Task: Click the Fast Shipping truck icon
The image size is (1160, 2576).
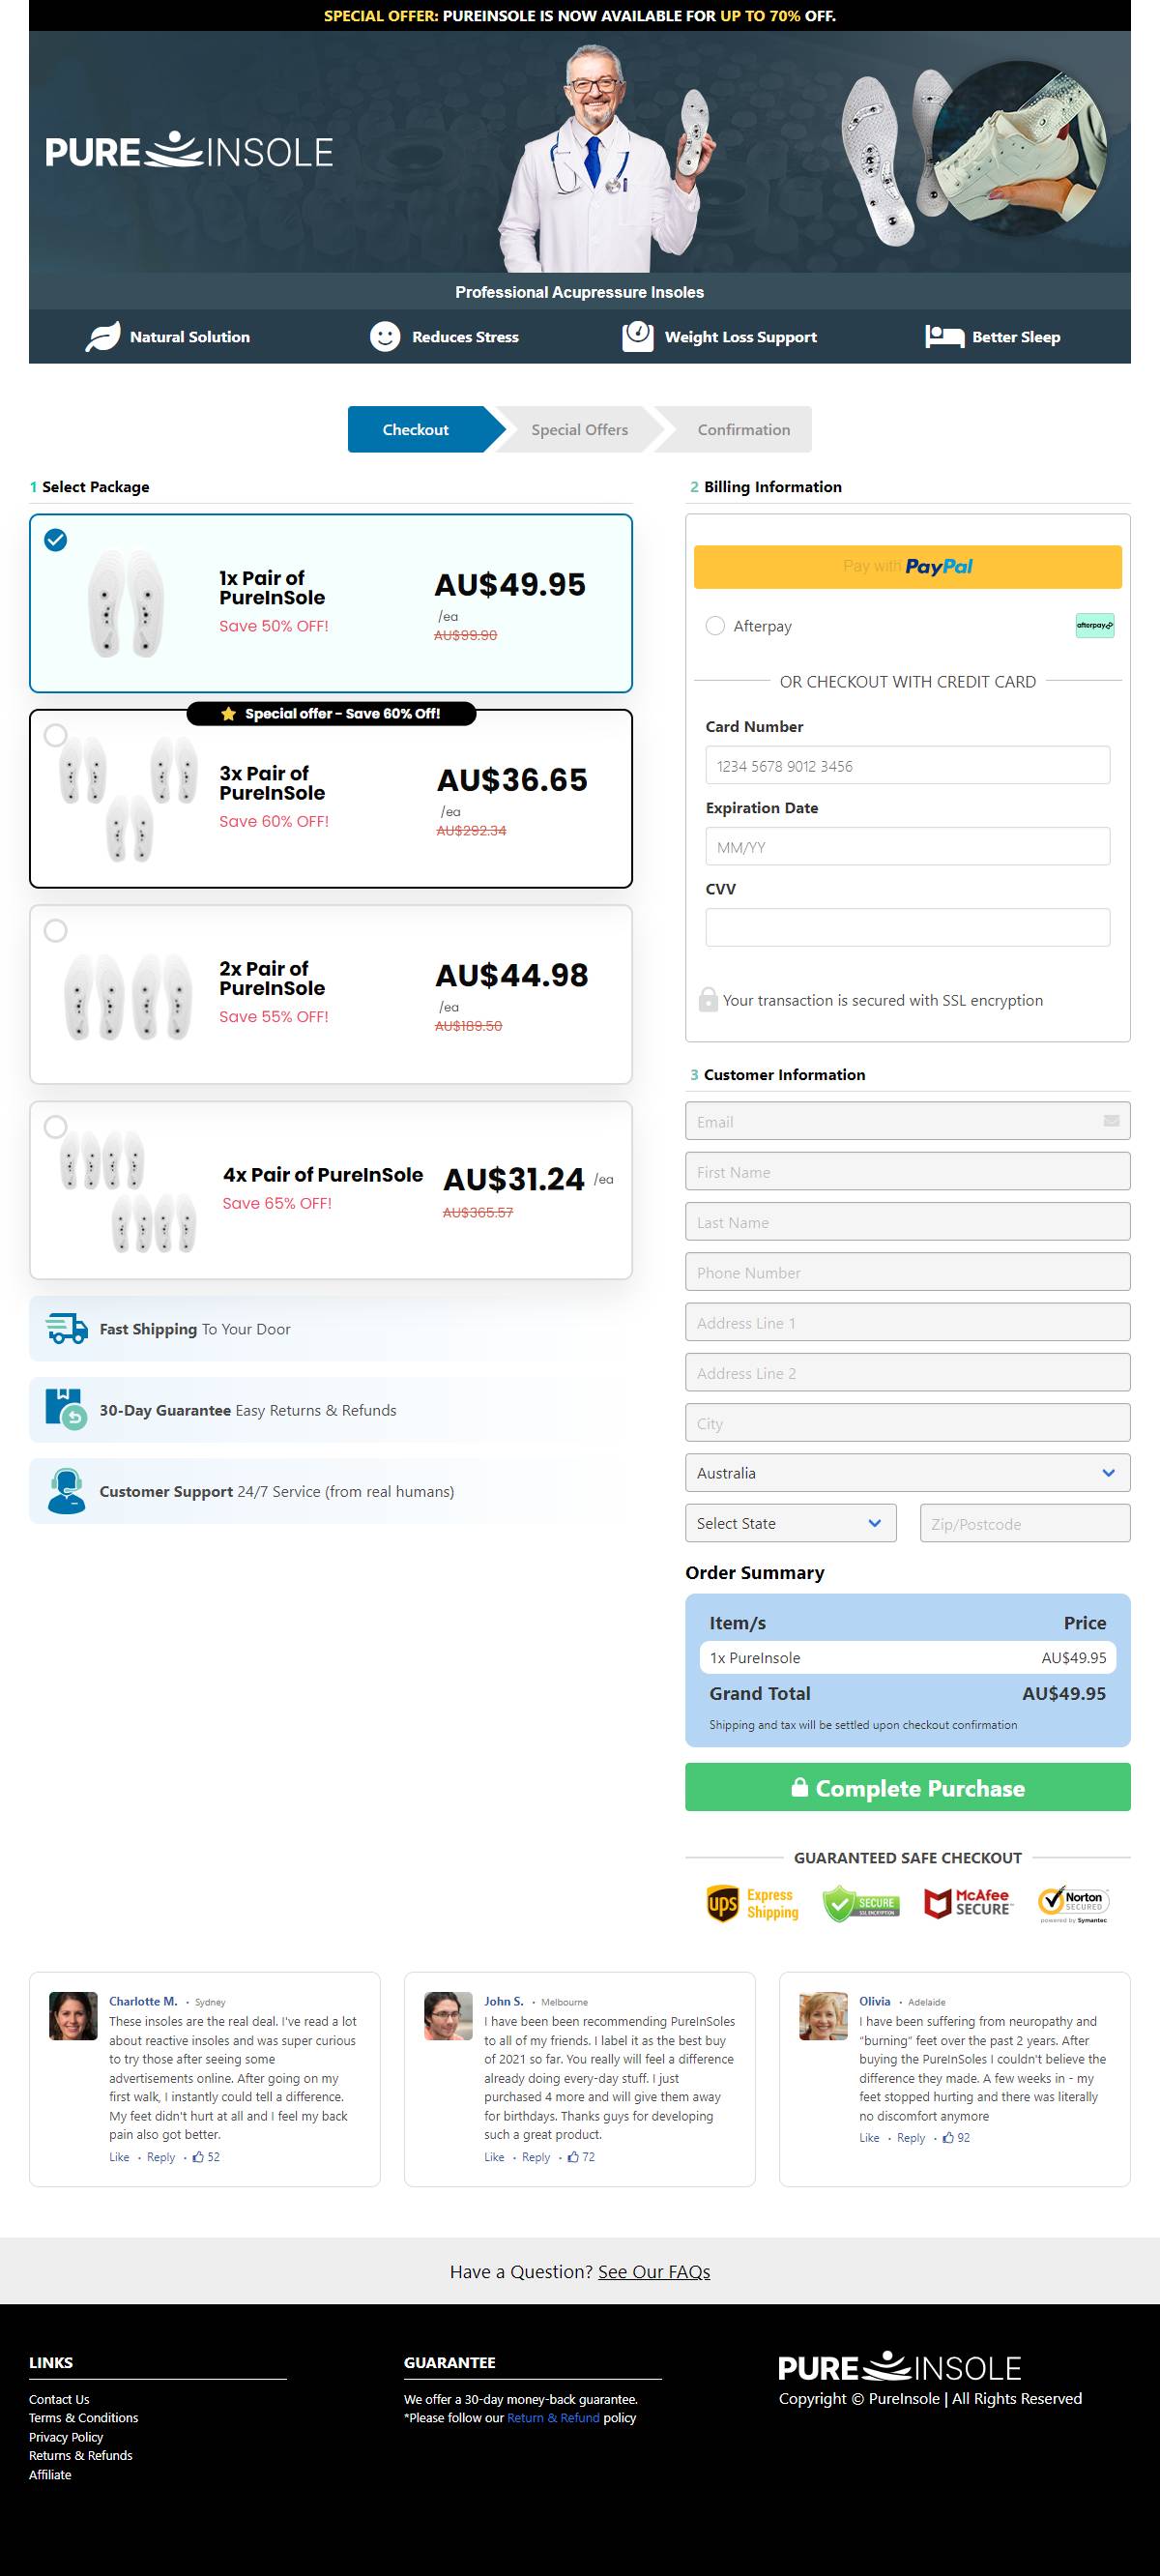Action: click(x=67, y=1329)
